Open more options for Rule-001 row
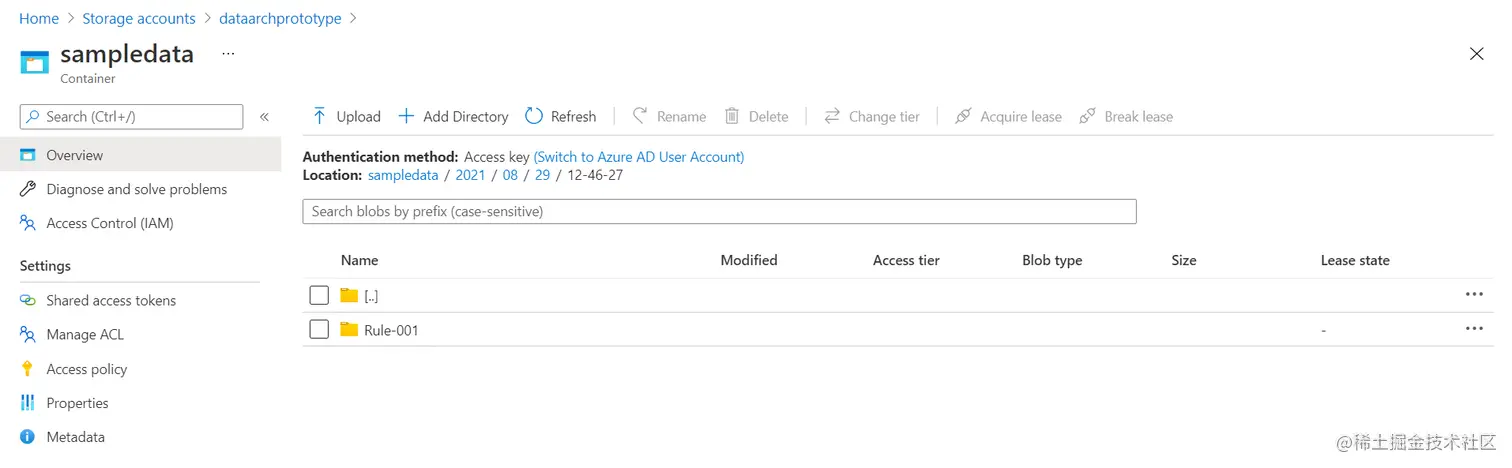Viewport: 1512px width, 468px height. coord(1473,328)
